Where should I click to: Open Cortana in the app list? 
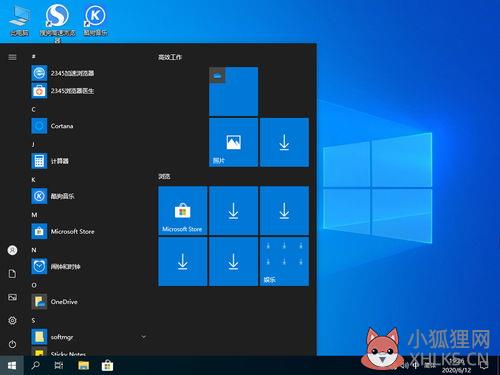tap(89, 126)
